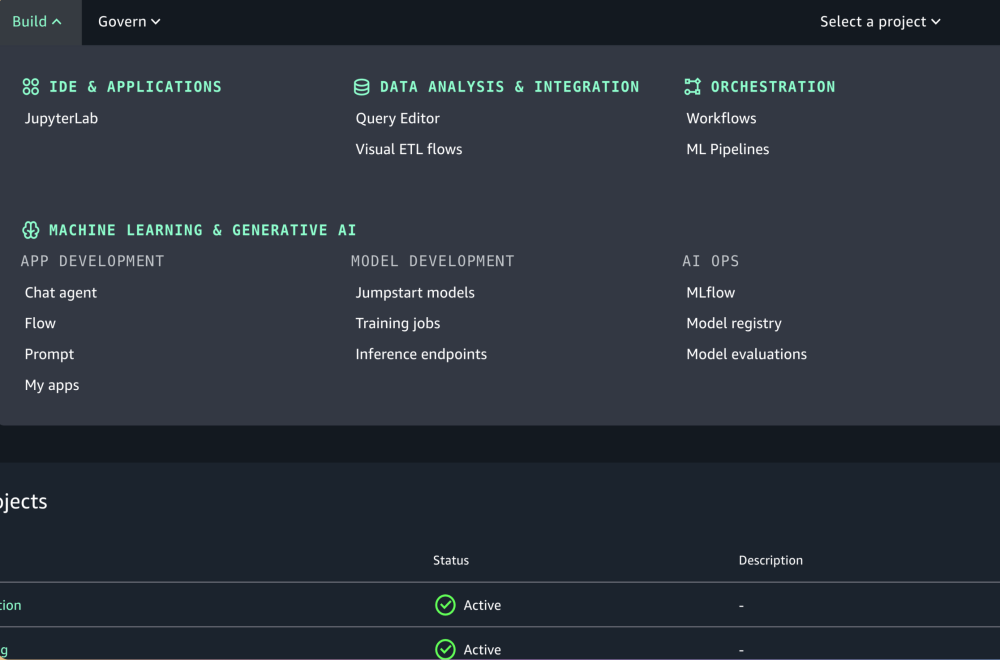Click the APP DEVELOPMENT subheading
Screen dimensions: 1000x660
(92, 261)
